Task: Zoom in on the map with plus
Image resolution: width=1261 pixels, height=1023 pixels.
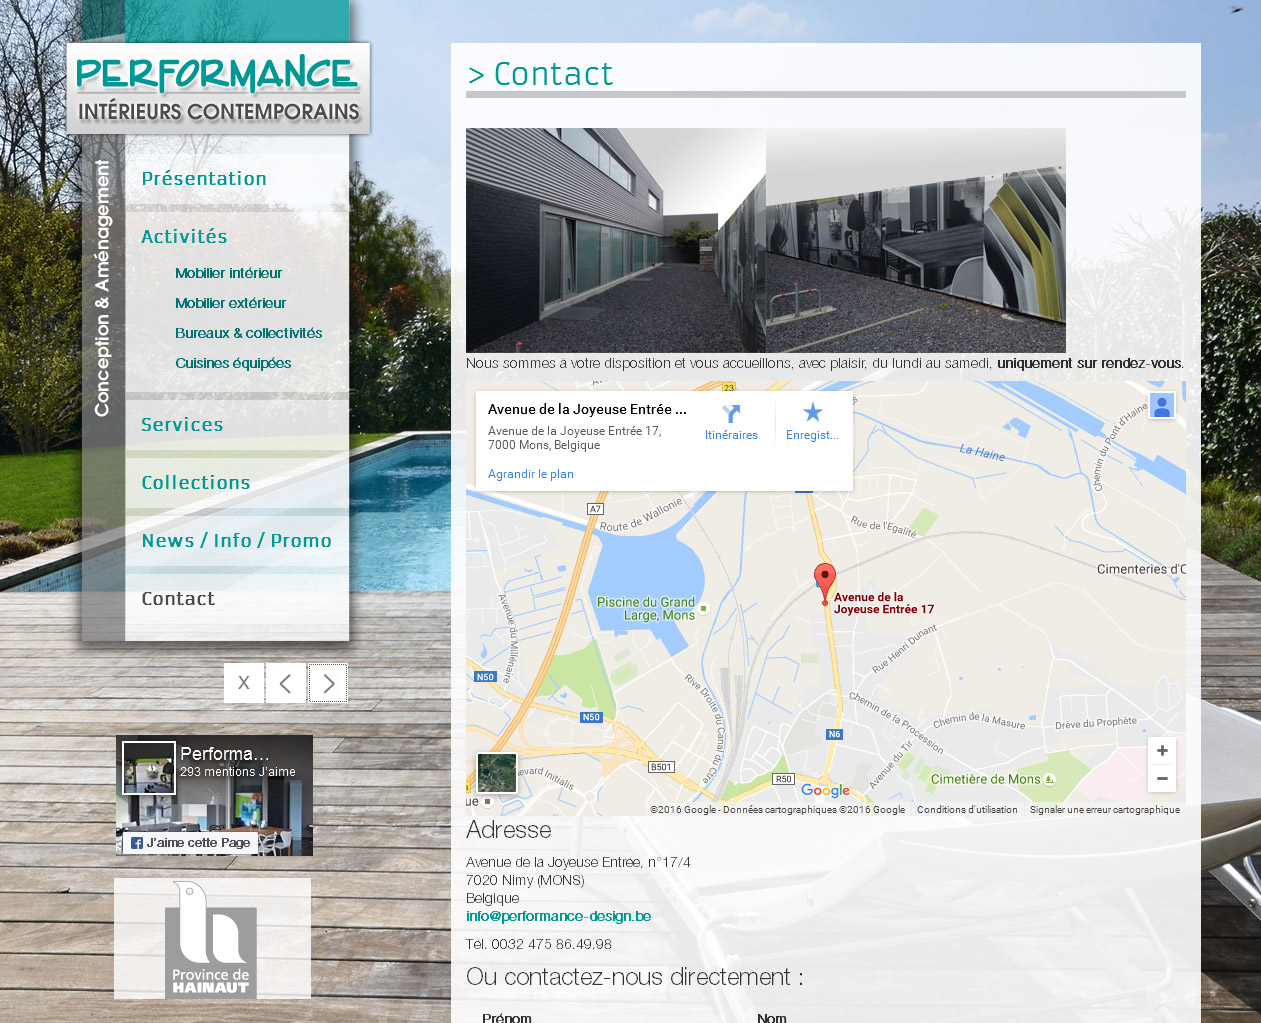Action: click(1162, 751)
